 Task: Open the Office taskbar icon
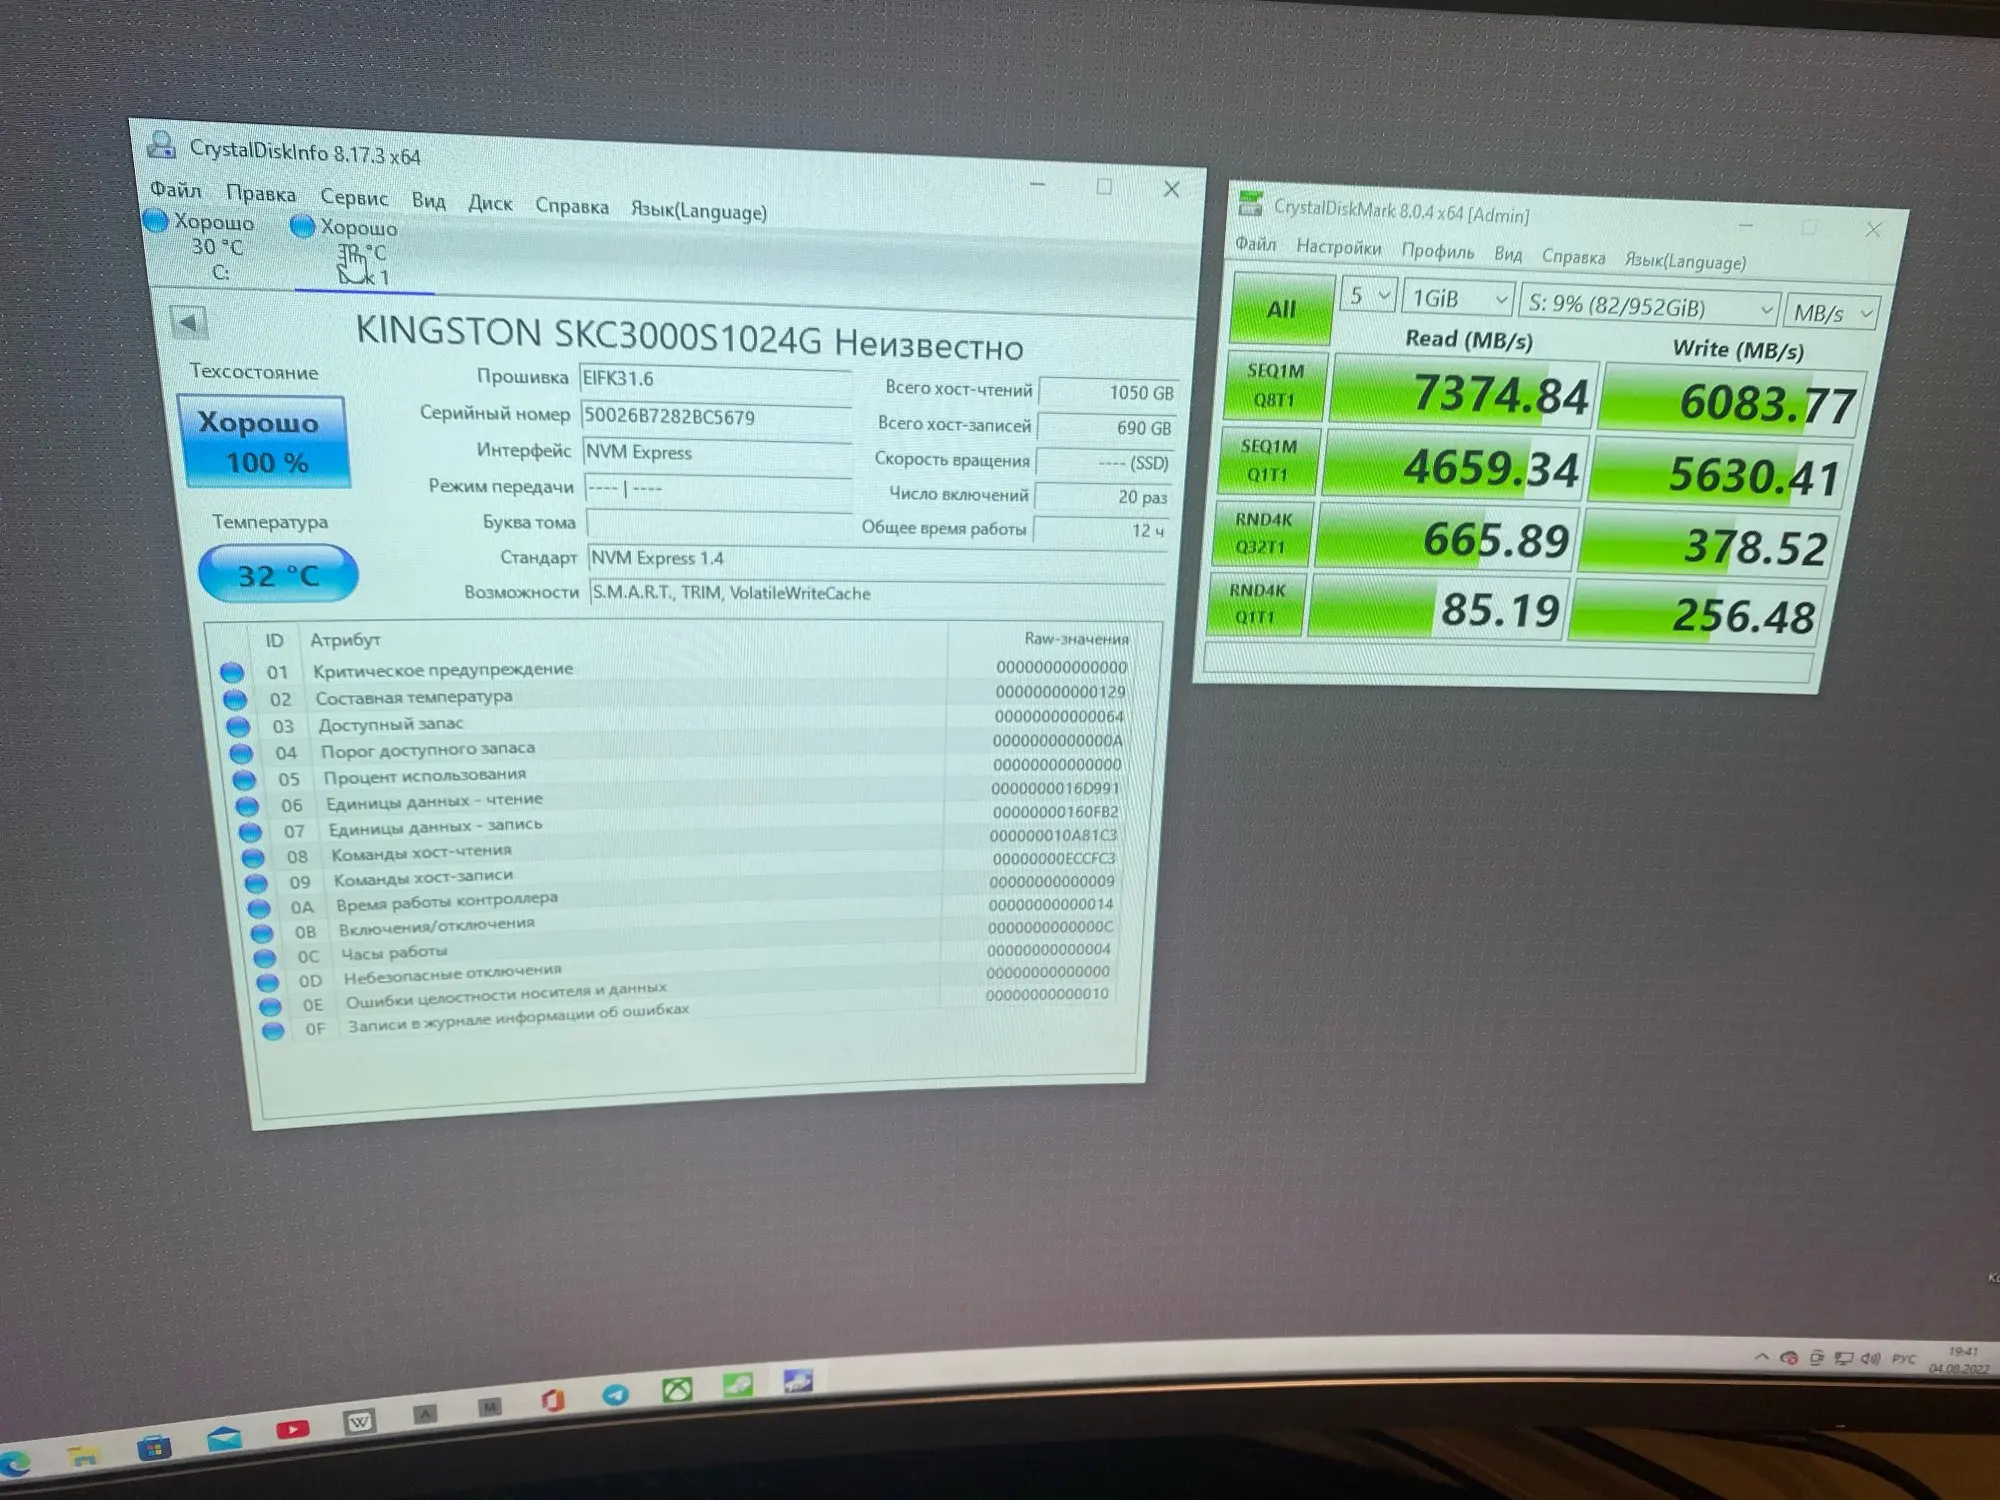click(x=552, y=1401)
